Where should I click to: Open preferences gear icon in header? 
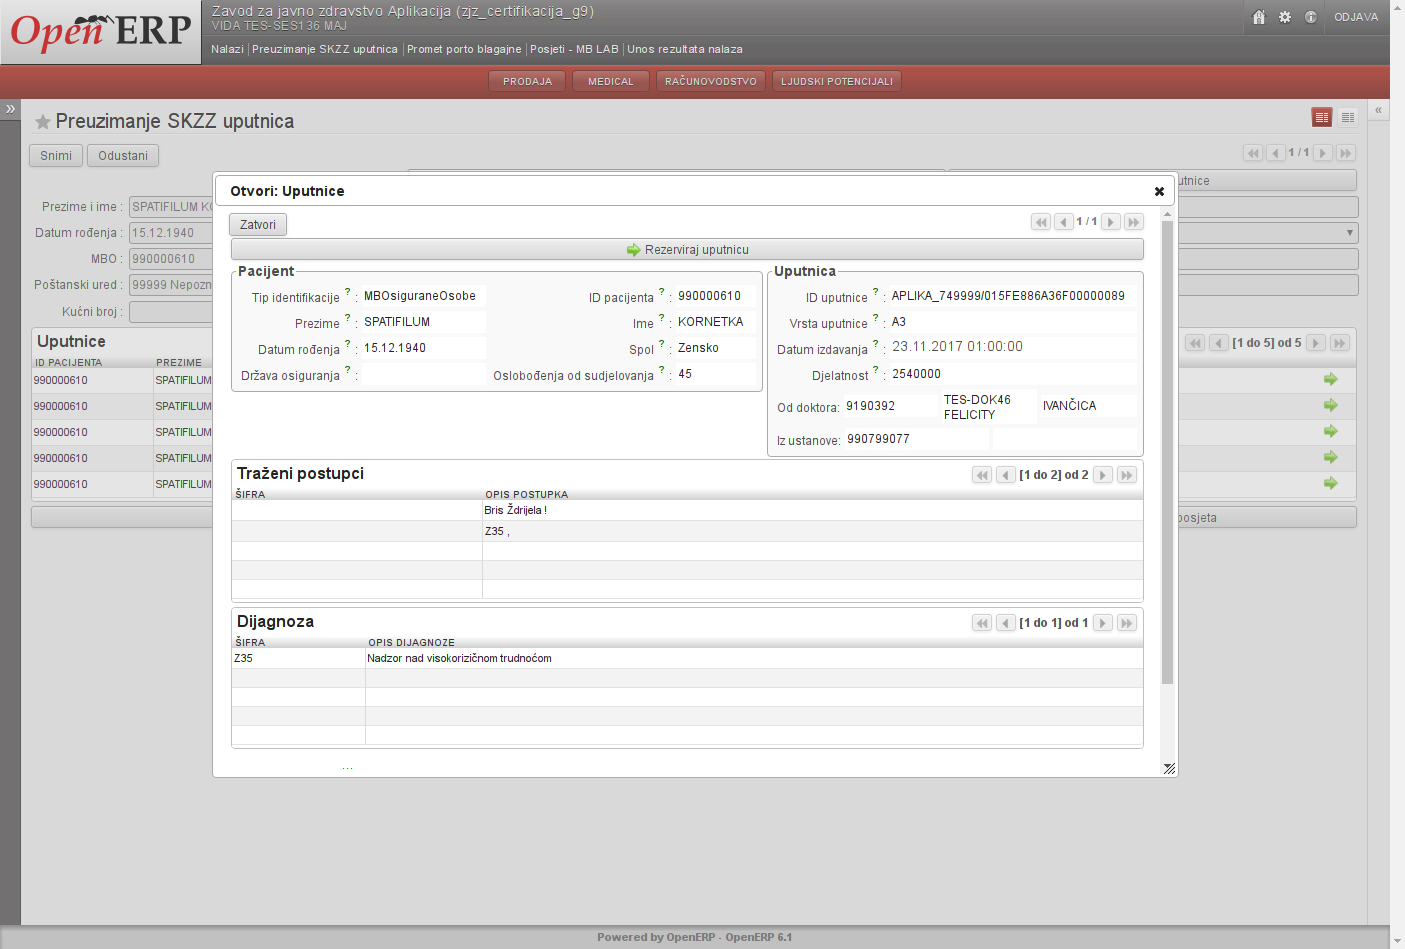coord(1285,17)
